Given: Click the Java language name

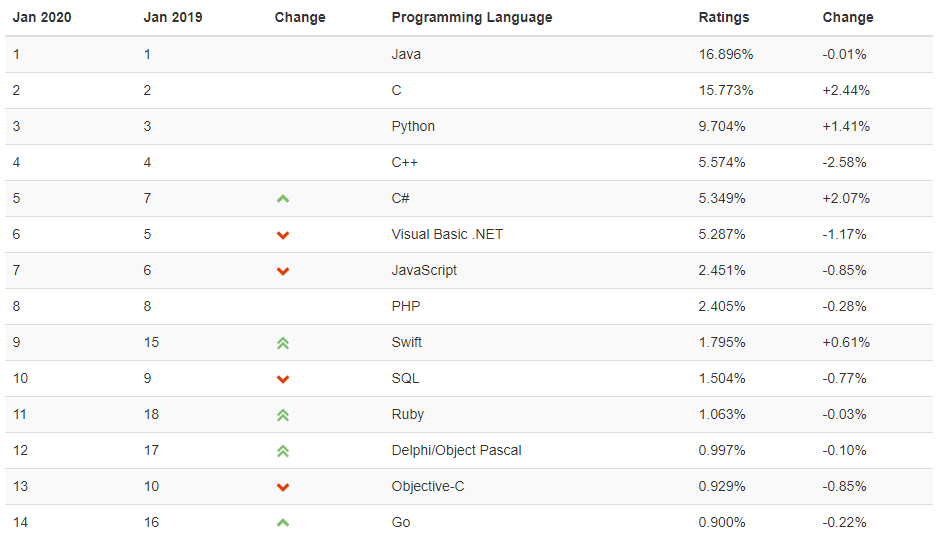Looking at the screenshot, I should pos(406,54).
